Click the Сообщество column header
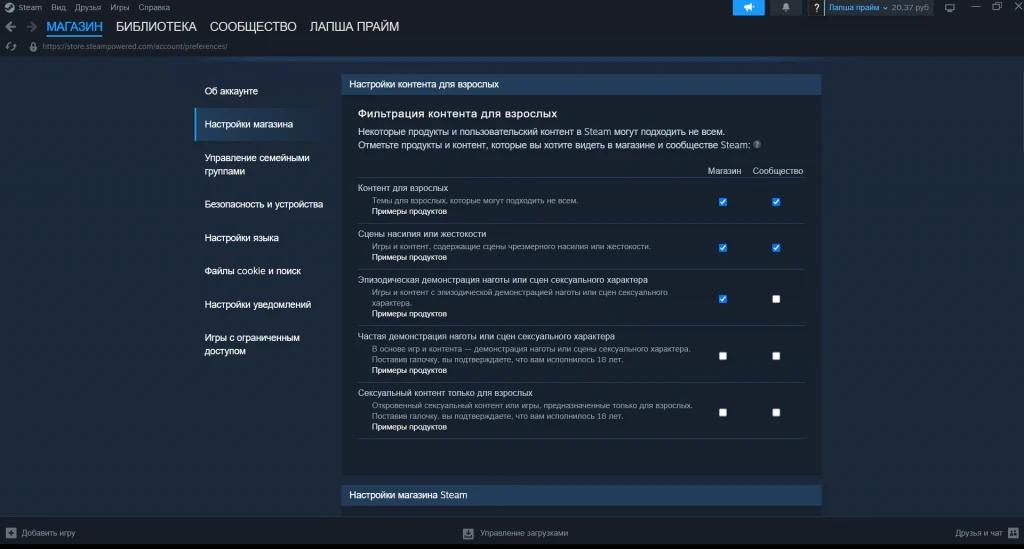Screen dimensions: 1024x549 (778, 171)
